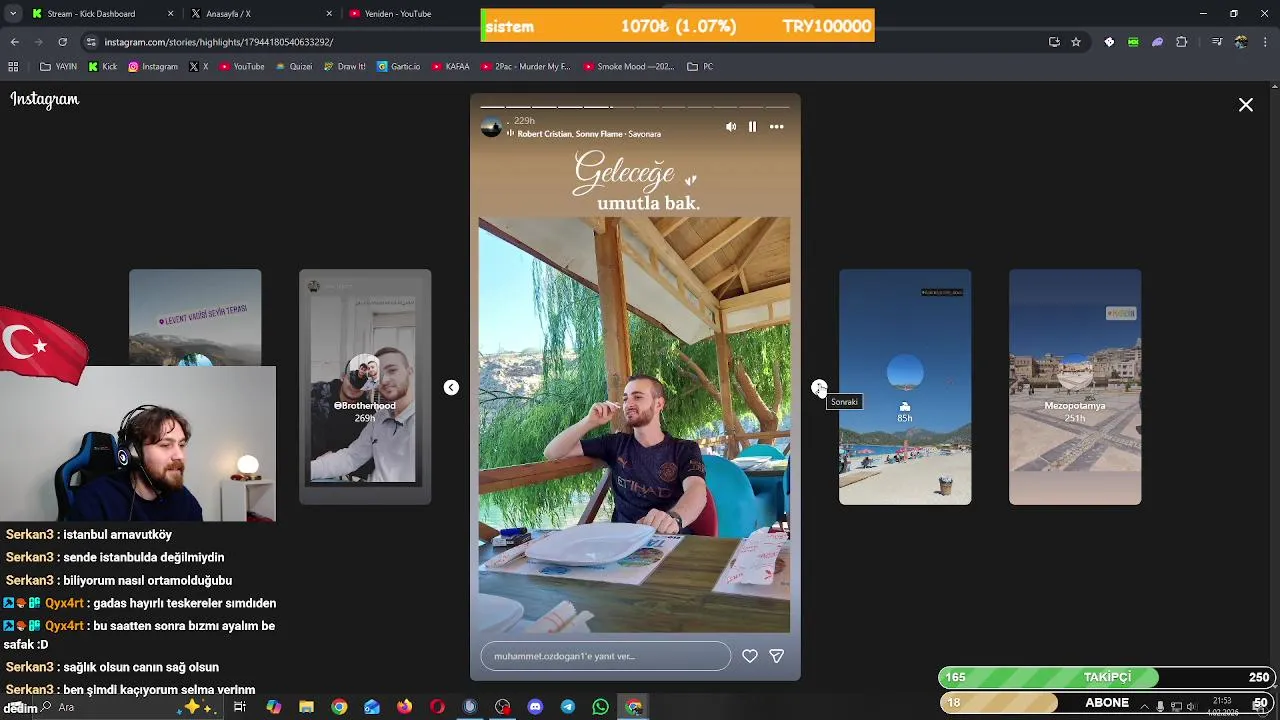The height and width of the screenshot is (720, 1280).
Task: Open Firefox from the taskbar
Action: click(404, 707)
